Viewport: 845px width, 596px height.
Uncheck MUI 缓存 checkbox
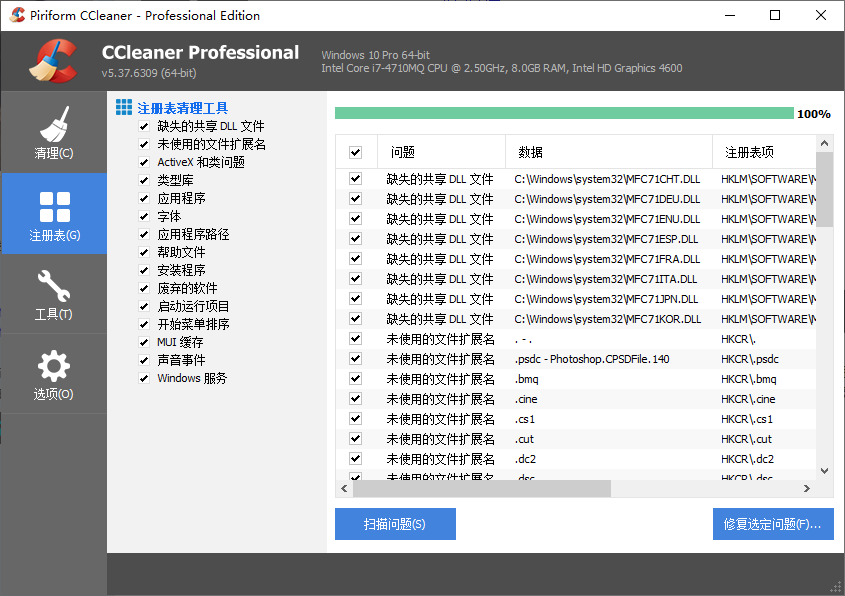pos(144,342)
